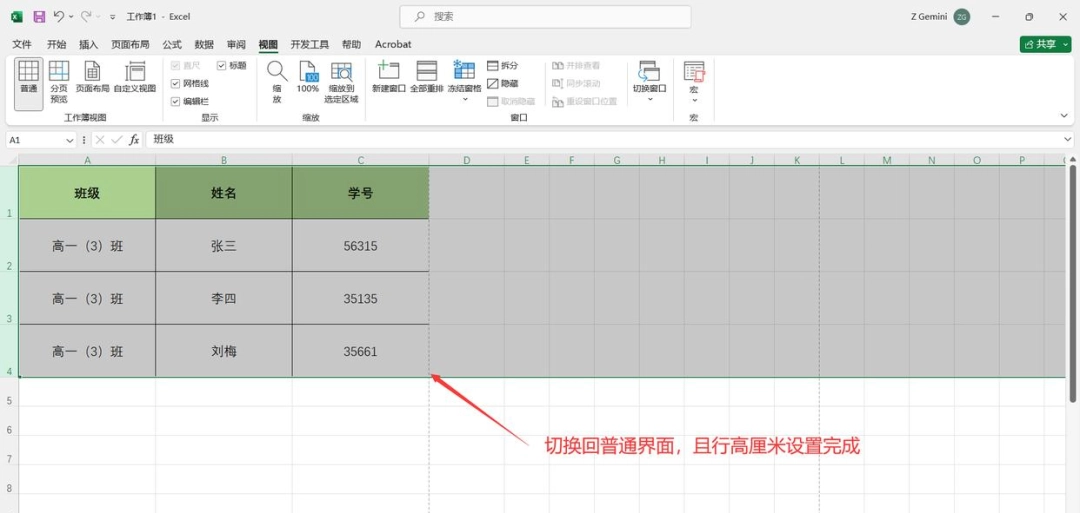Open the ribbon's 页面布局 tab
Viewport: 1080px width, 513px height.
(x=130, y=44)
